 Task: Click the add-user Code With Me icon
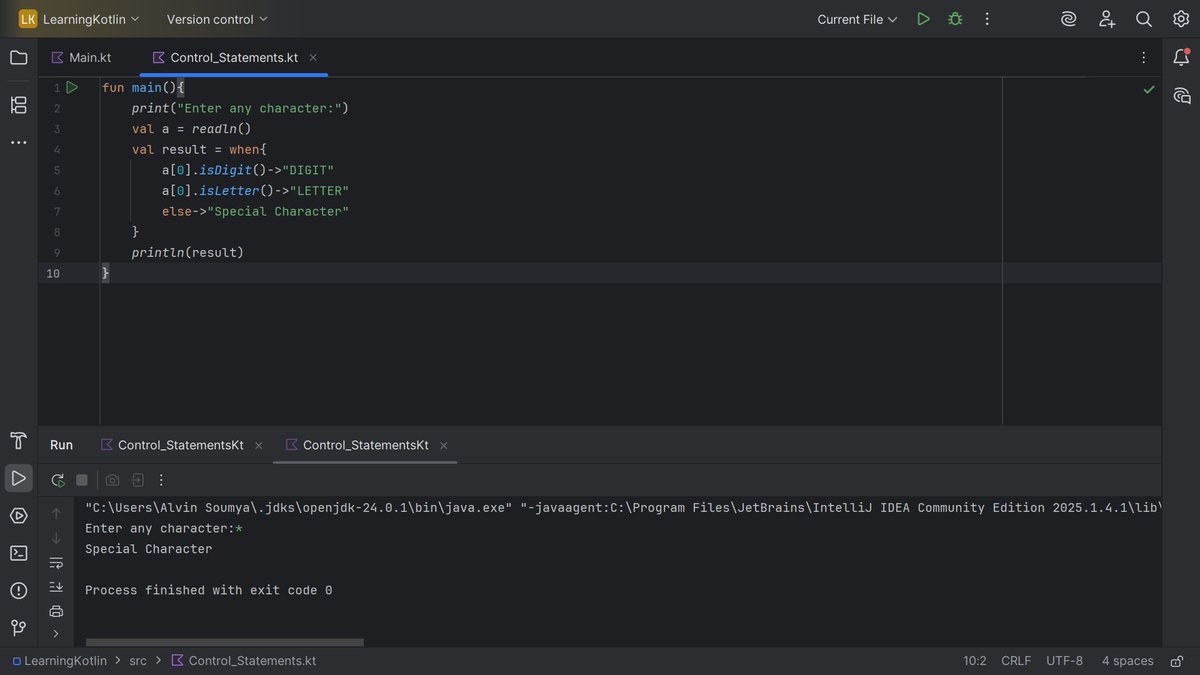click(x=1107, y=19)
